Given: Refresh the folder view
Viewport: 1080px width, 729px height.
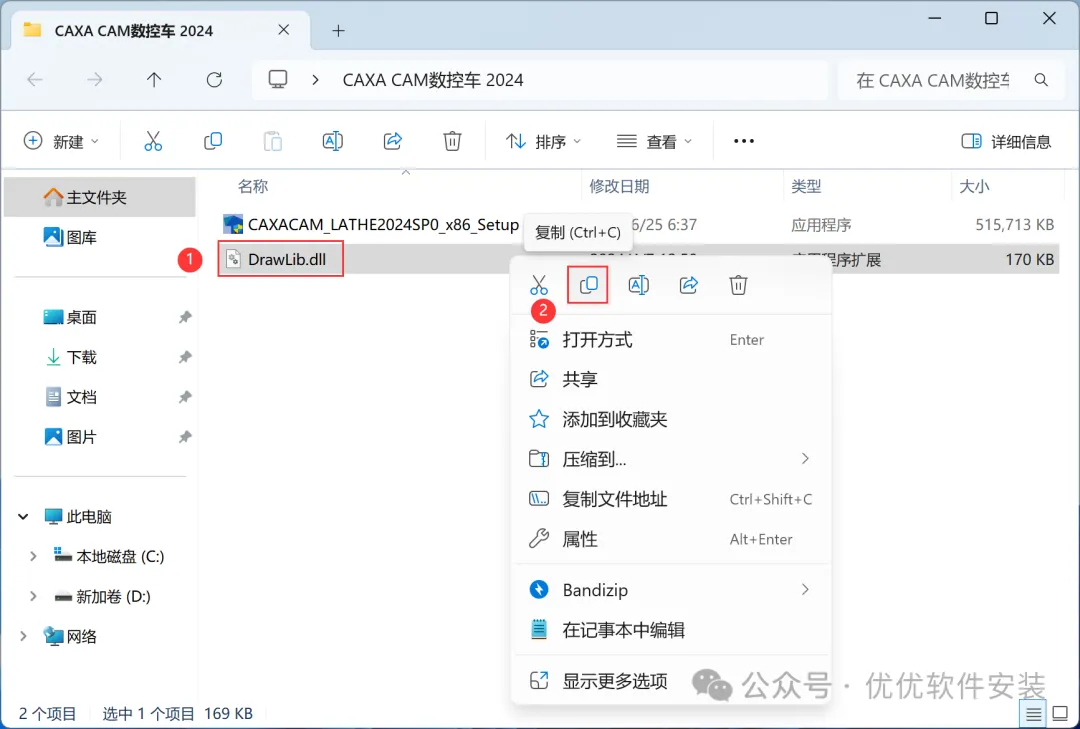Looking at the screenshot, I should click(x=214, y=80).
